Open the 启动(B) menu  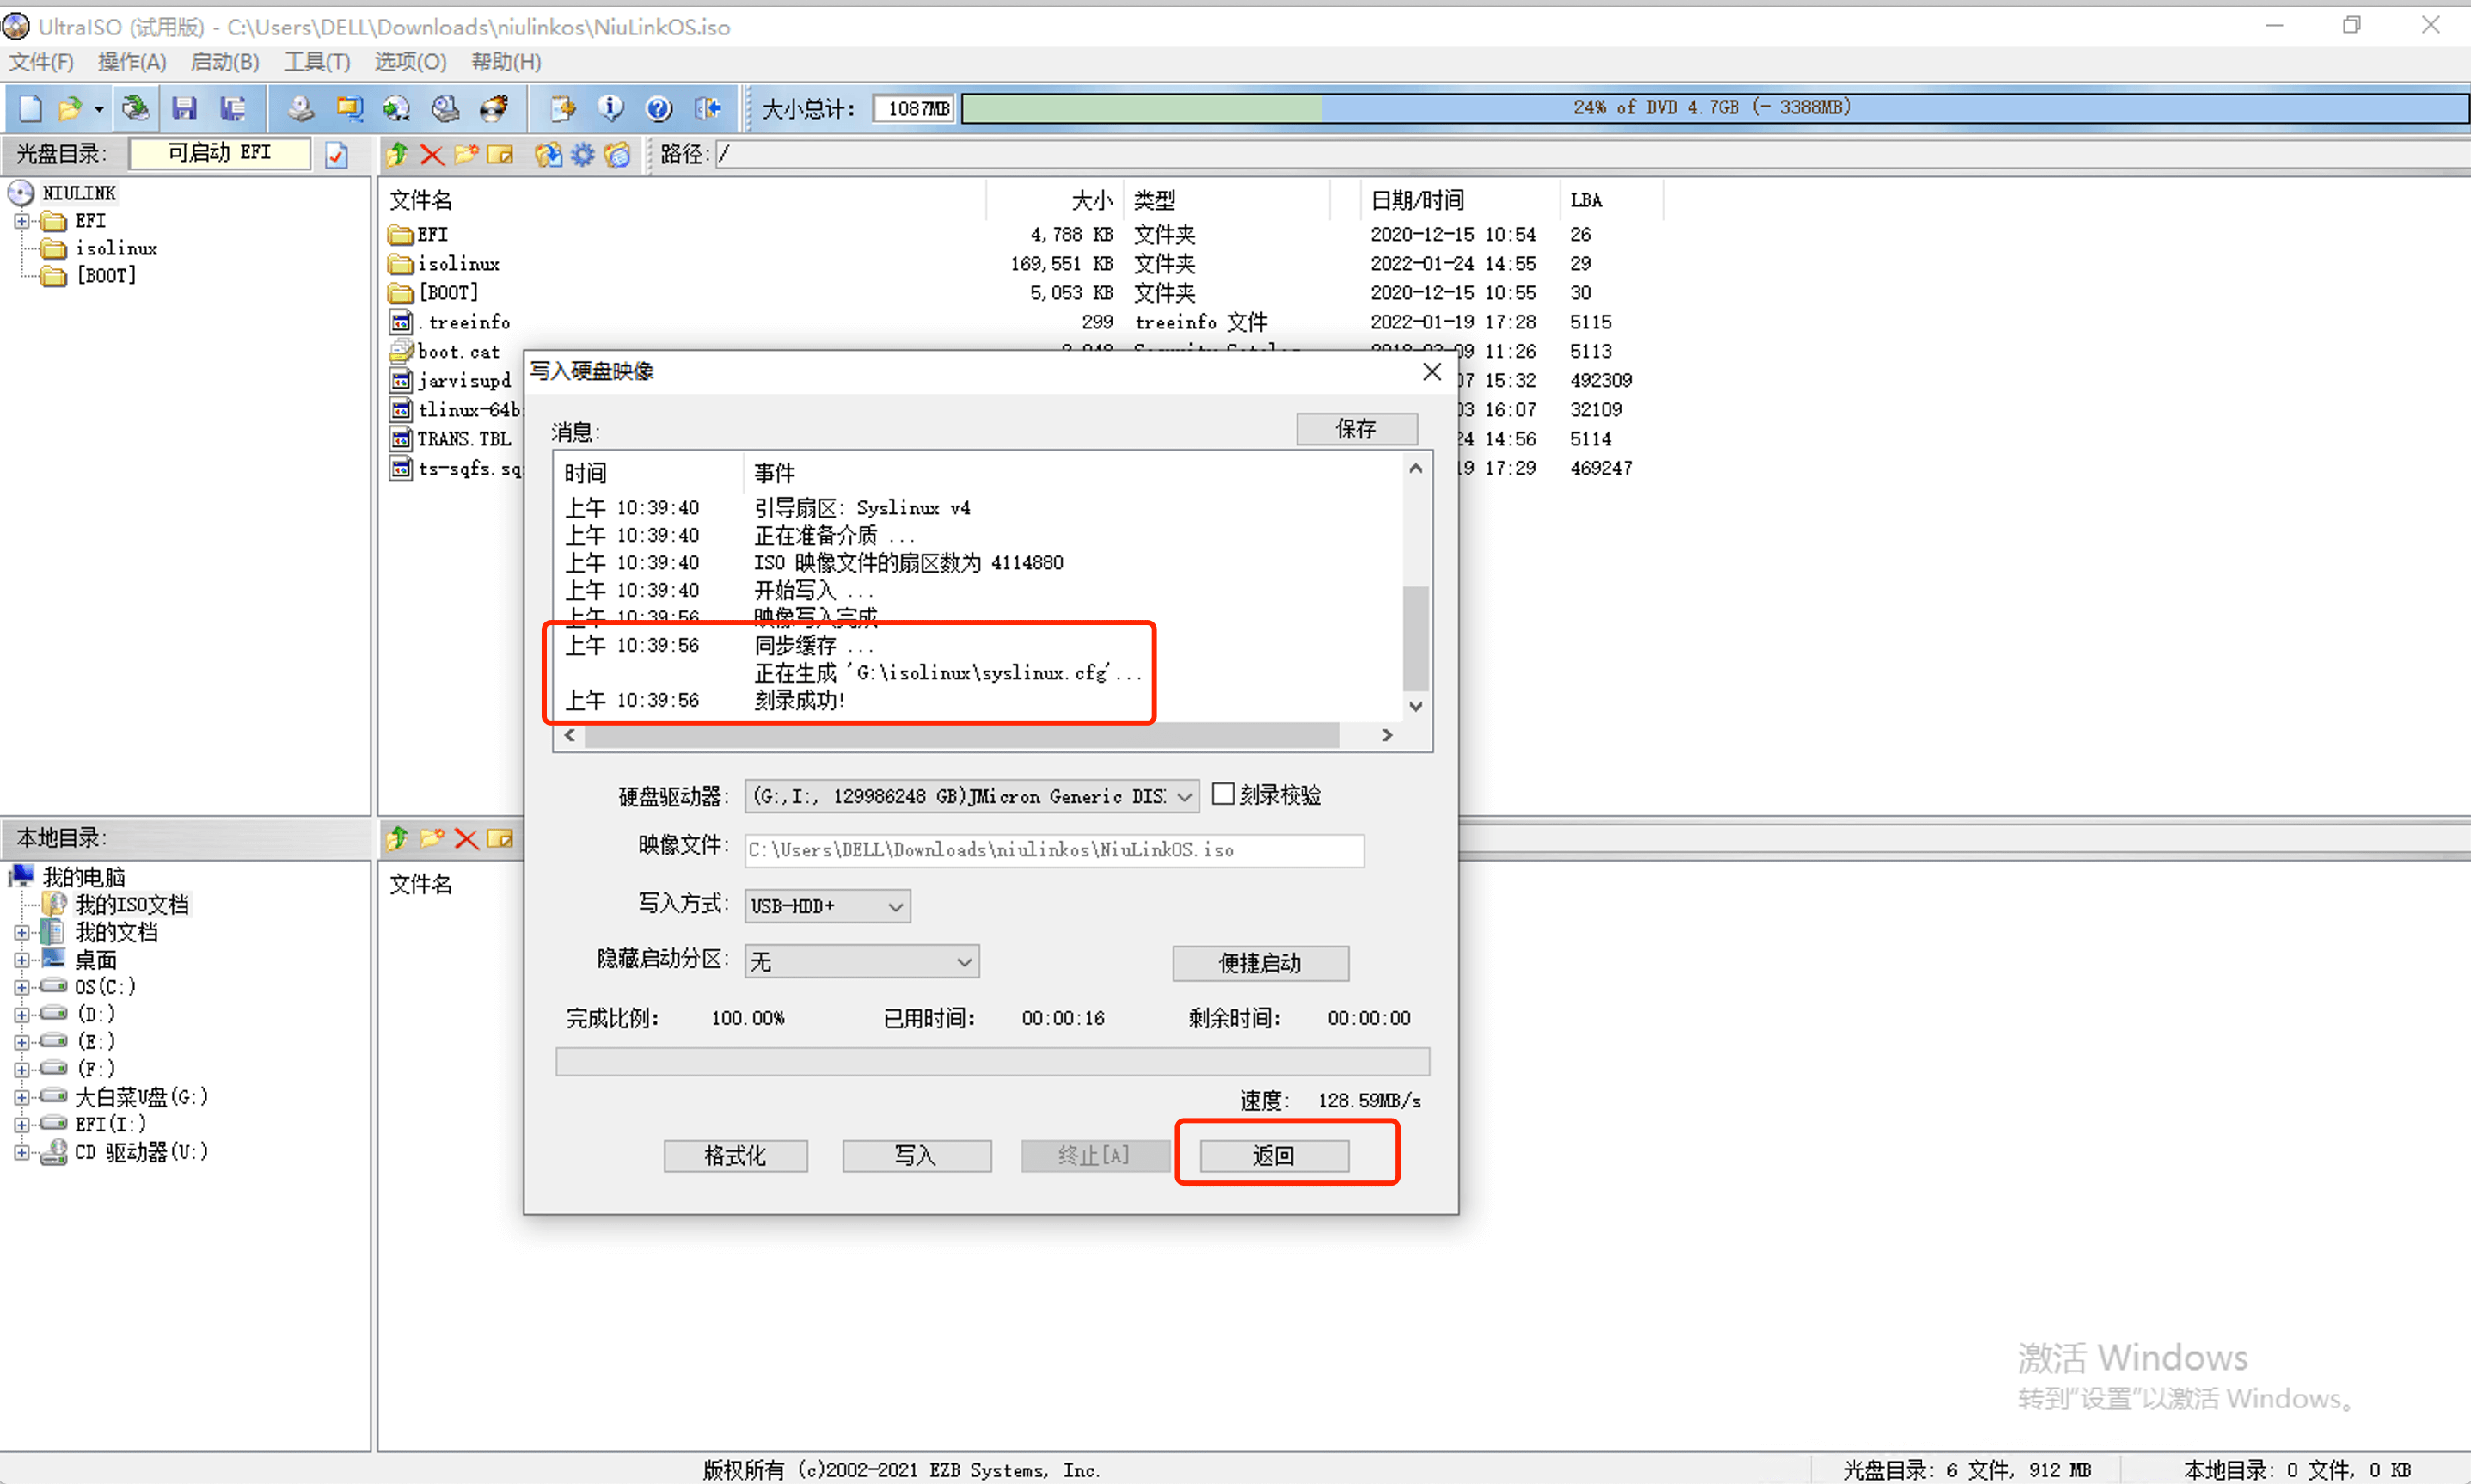tap(224, 62)
